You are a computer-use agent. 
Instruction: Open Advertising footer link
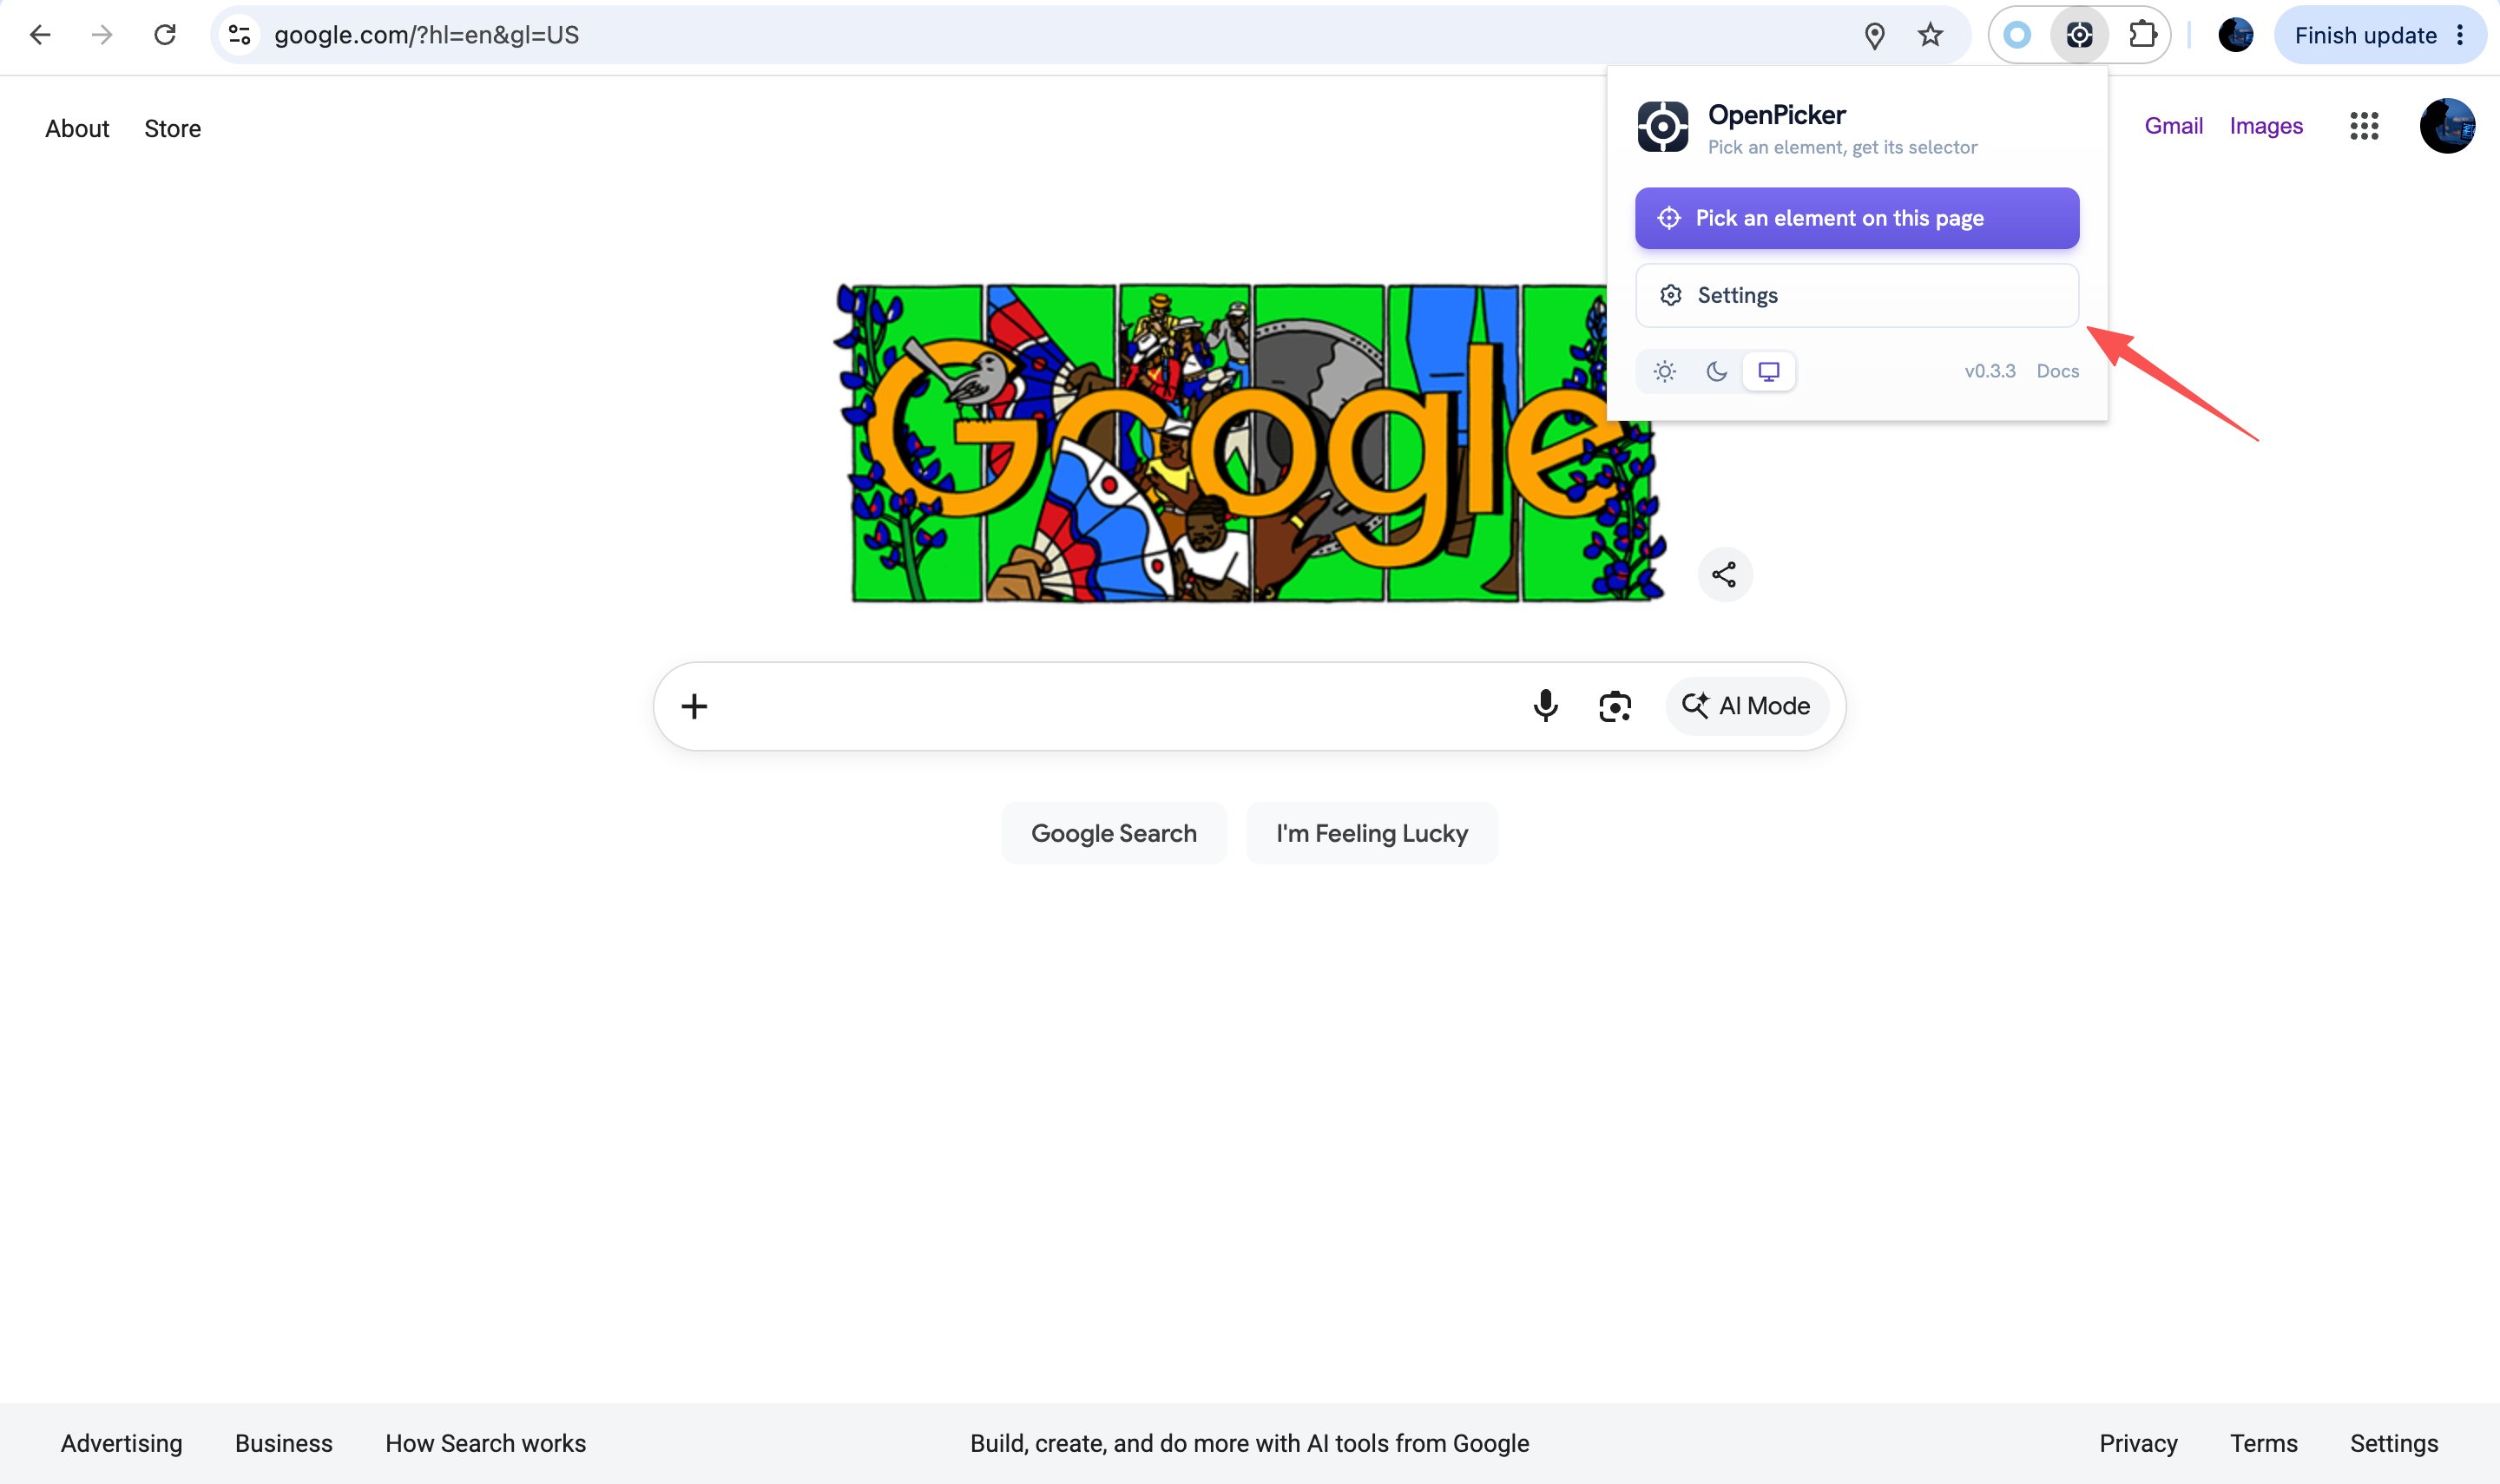point(121,1443)
